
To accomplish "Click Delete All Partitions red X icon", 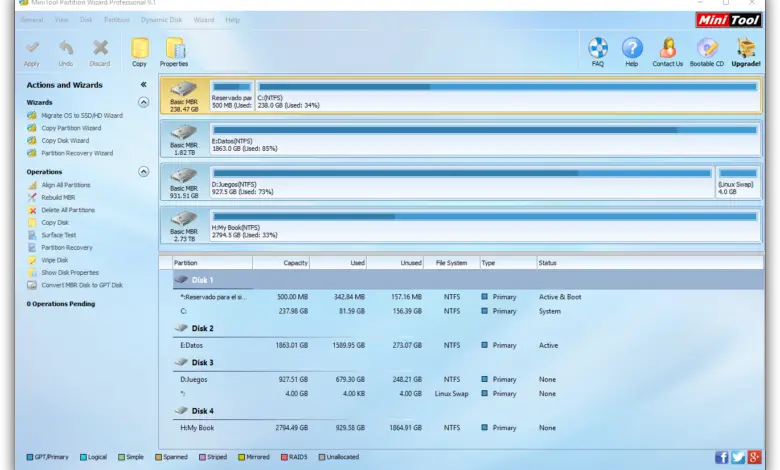I will coord(32,210).
